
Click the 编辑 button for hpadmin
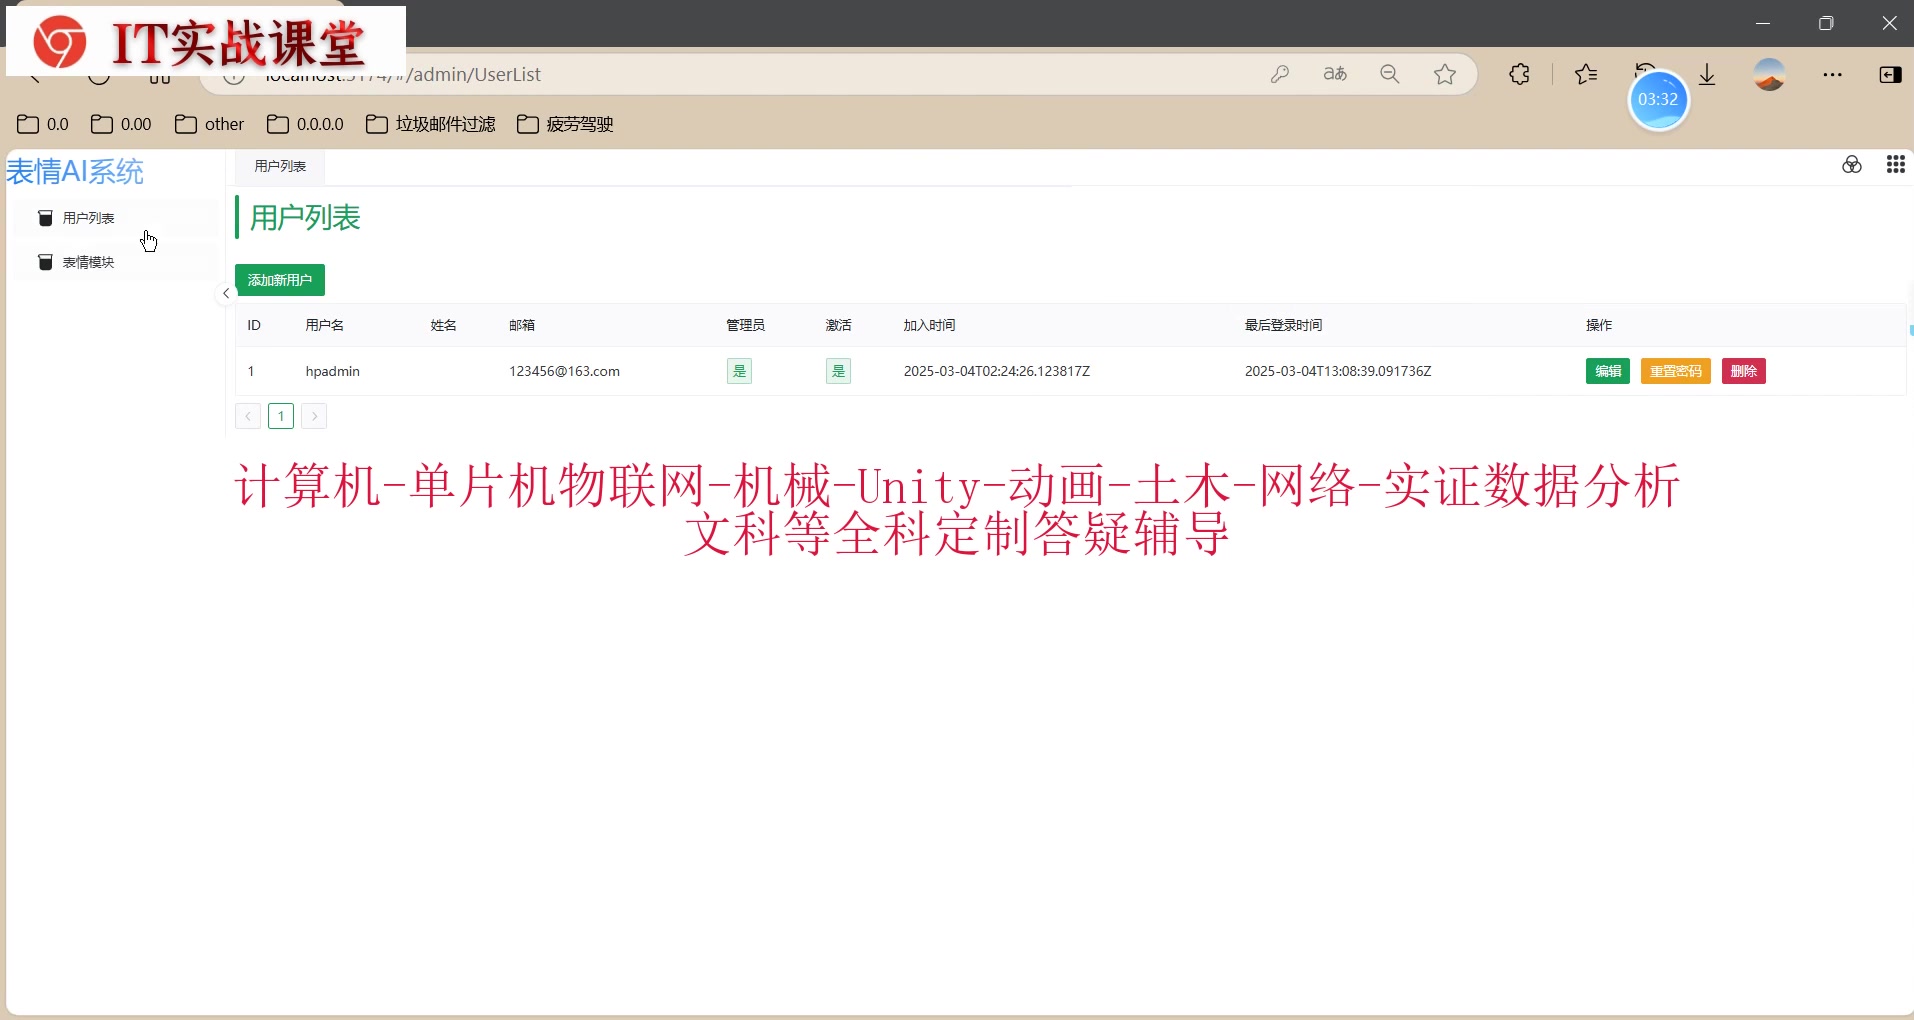[1608, 371]
